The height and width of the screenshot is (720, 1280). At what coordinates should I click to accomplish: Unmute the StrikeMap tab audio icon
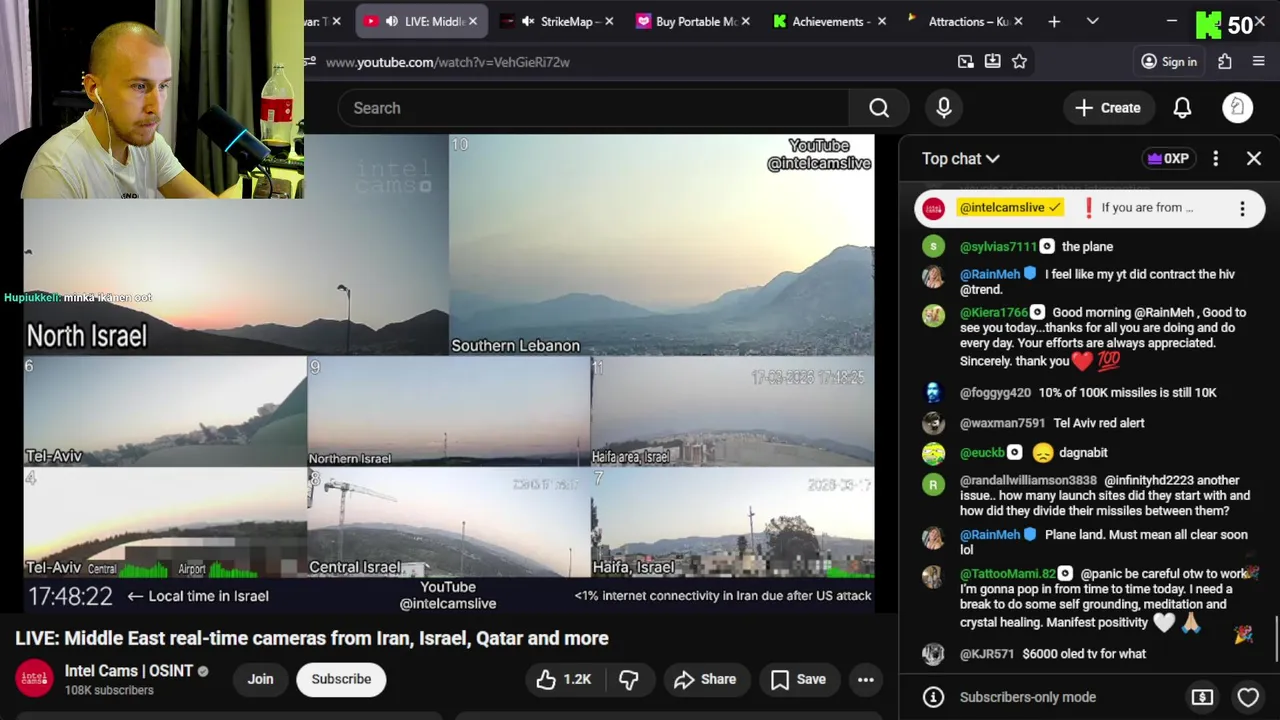528,21
